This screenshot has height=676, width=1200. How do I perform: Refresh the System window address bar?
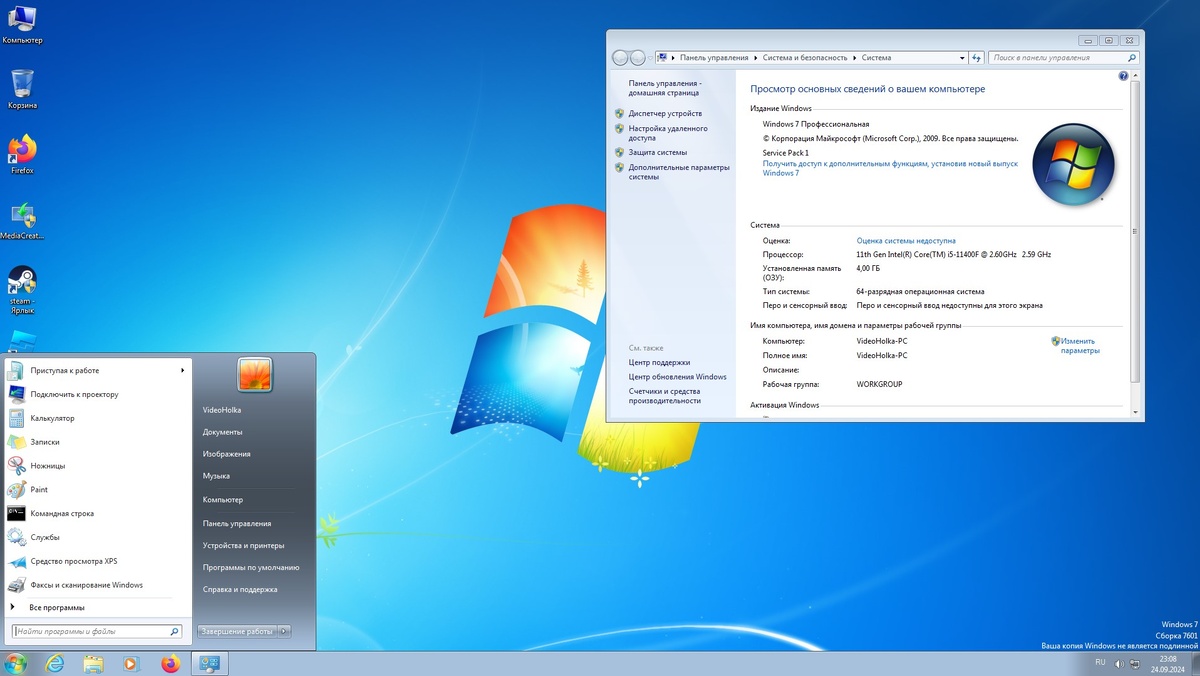977,58
